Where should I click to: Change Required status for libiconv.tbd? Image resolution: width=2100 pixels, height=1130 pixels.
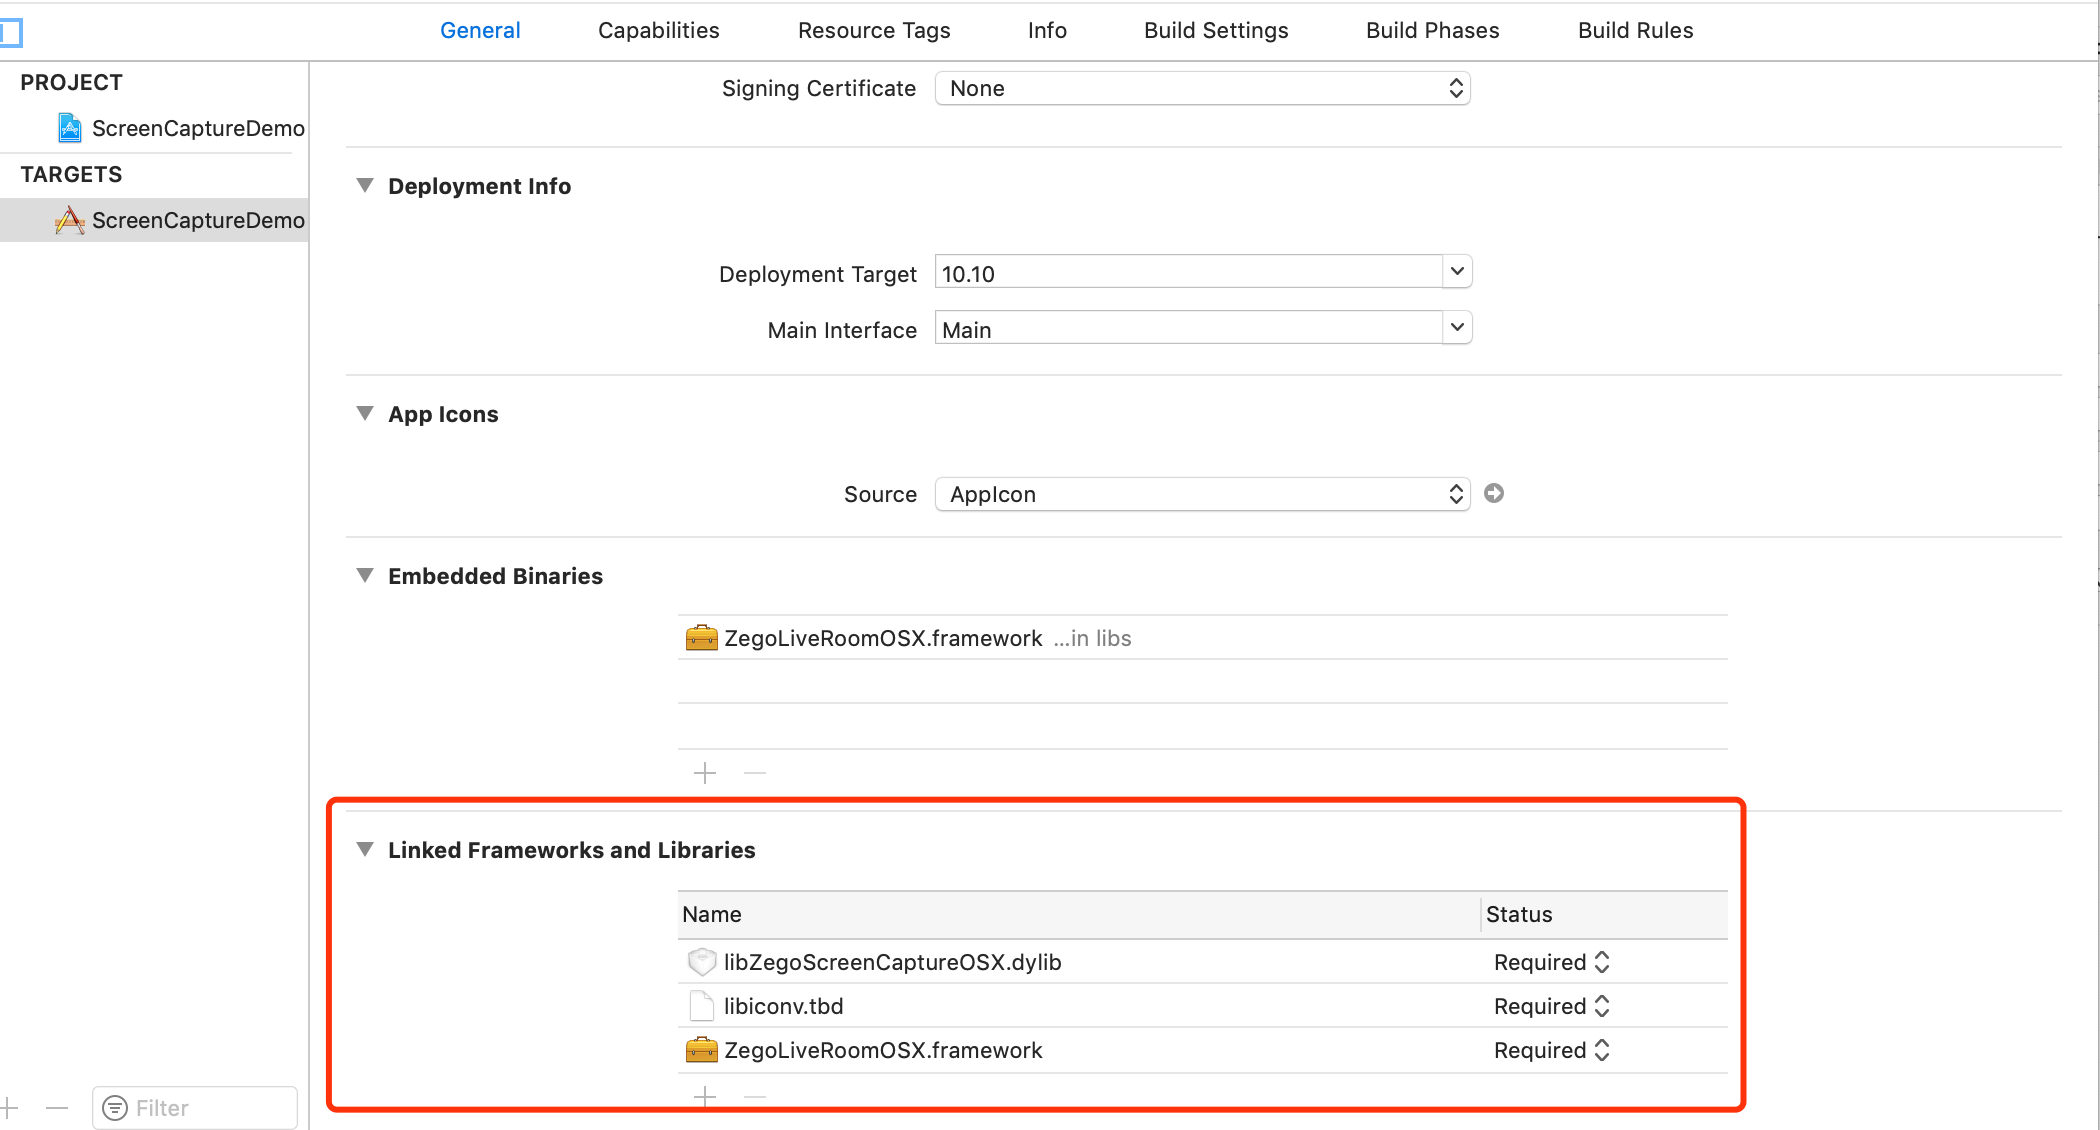pyautogui.click(x=1552, y=1006)
